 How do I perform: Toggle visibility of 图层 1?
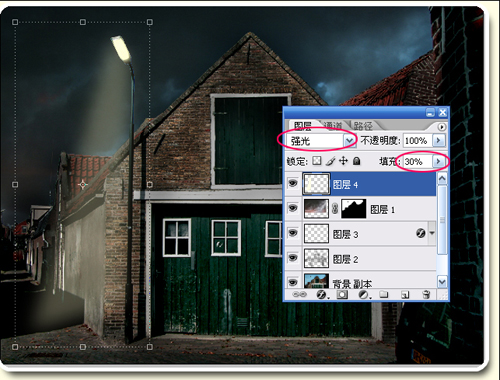click(293, 208)
